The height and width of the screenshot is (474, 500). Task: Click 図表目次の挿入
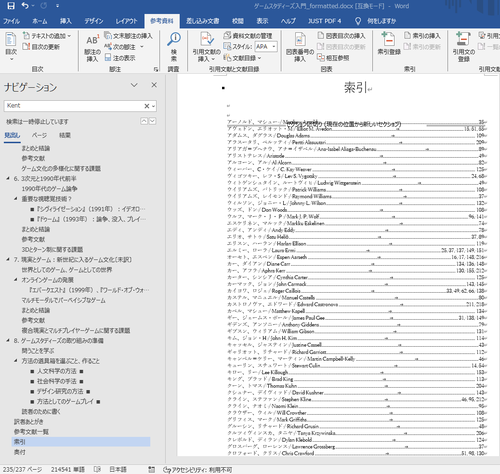[341, 36]
